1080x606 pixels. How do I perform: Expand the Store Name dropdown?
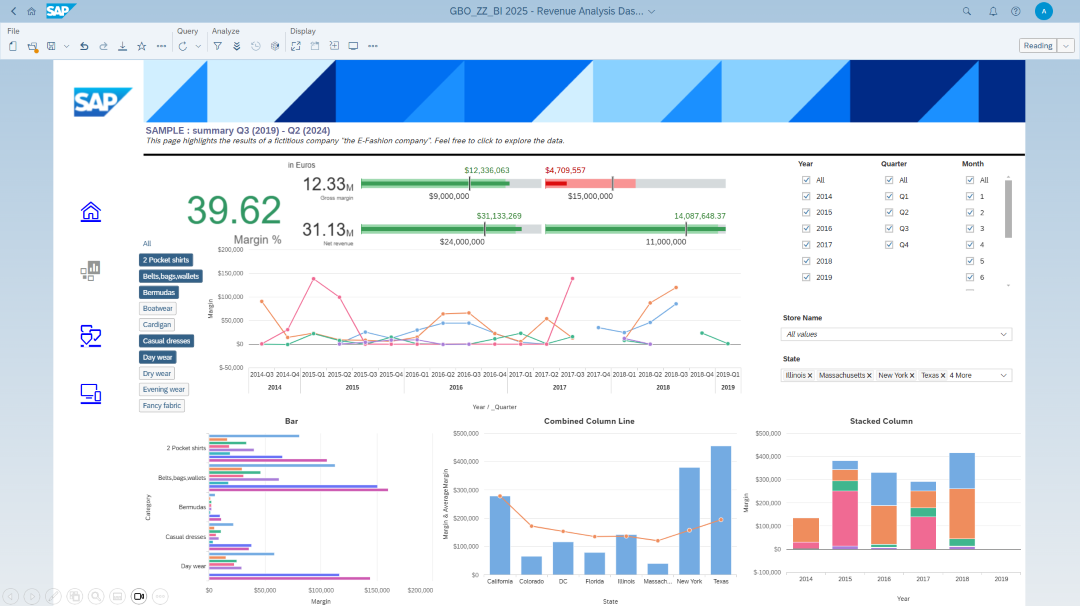(x=1004, y=335)
